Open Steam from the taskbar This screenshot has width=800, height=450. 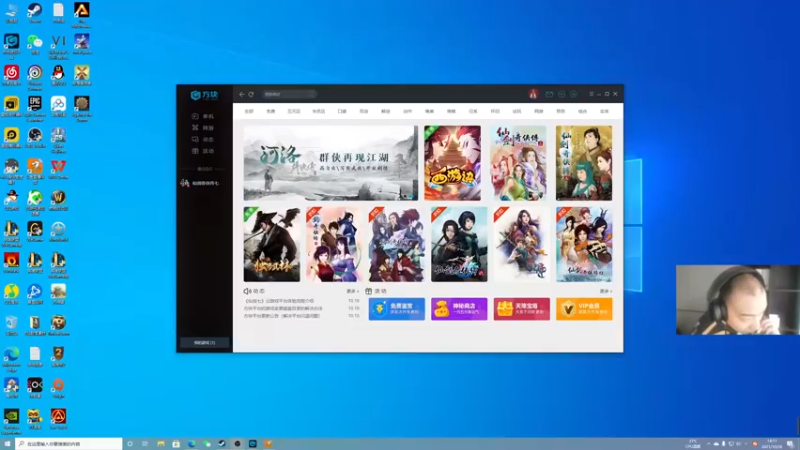click(x=222, y=444)
